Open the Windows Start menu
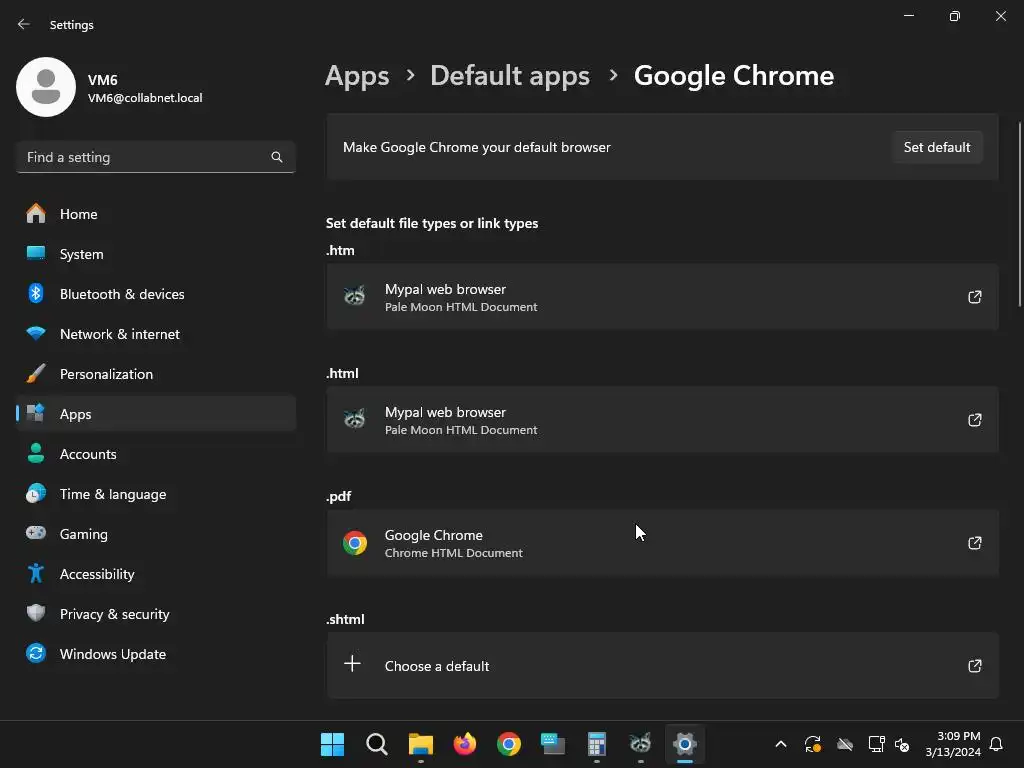1024x768 pixels. click(x=332, y=744)
